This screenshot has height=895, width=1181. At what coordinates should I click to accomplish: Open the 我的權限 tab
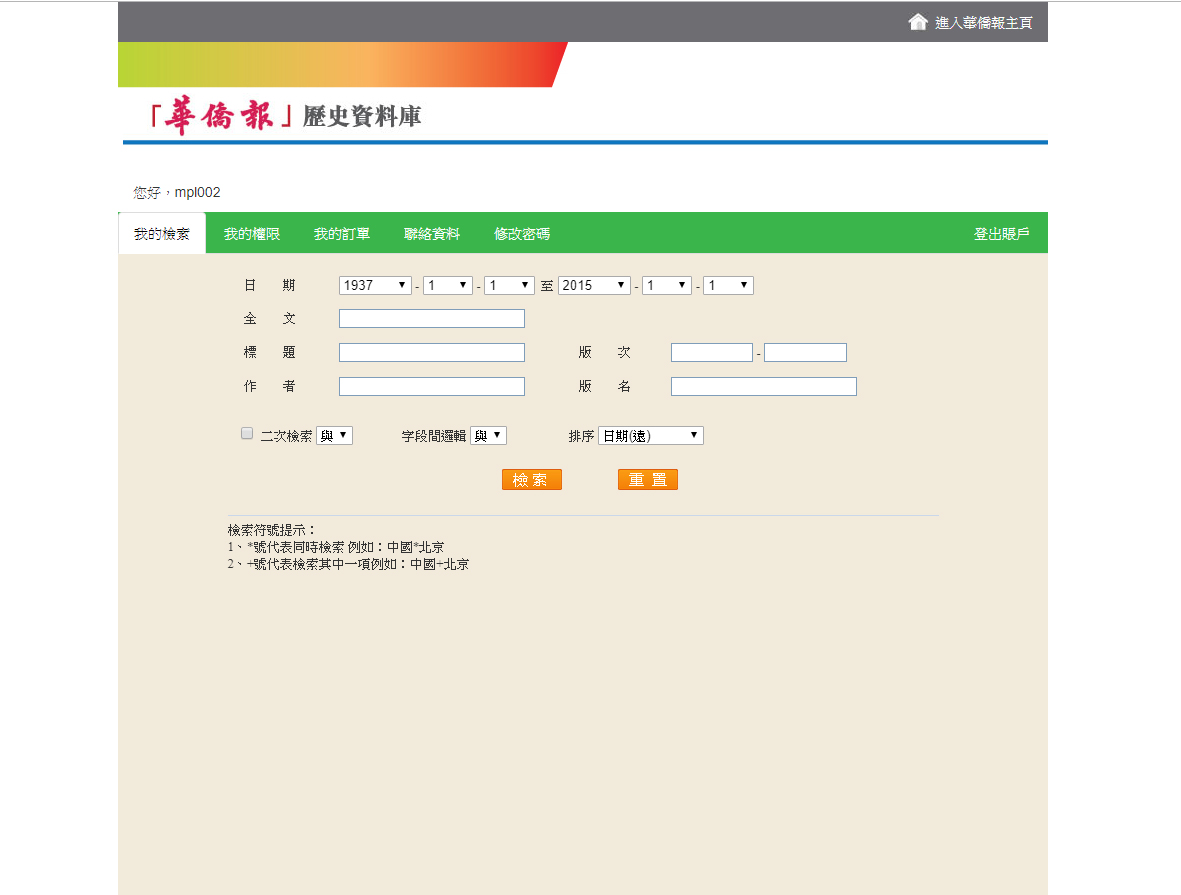(x=252, y=234)
